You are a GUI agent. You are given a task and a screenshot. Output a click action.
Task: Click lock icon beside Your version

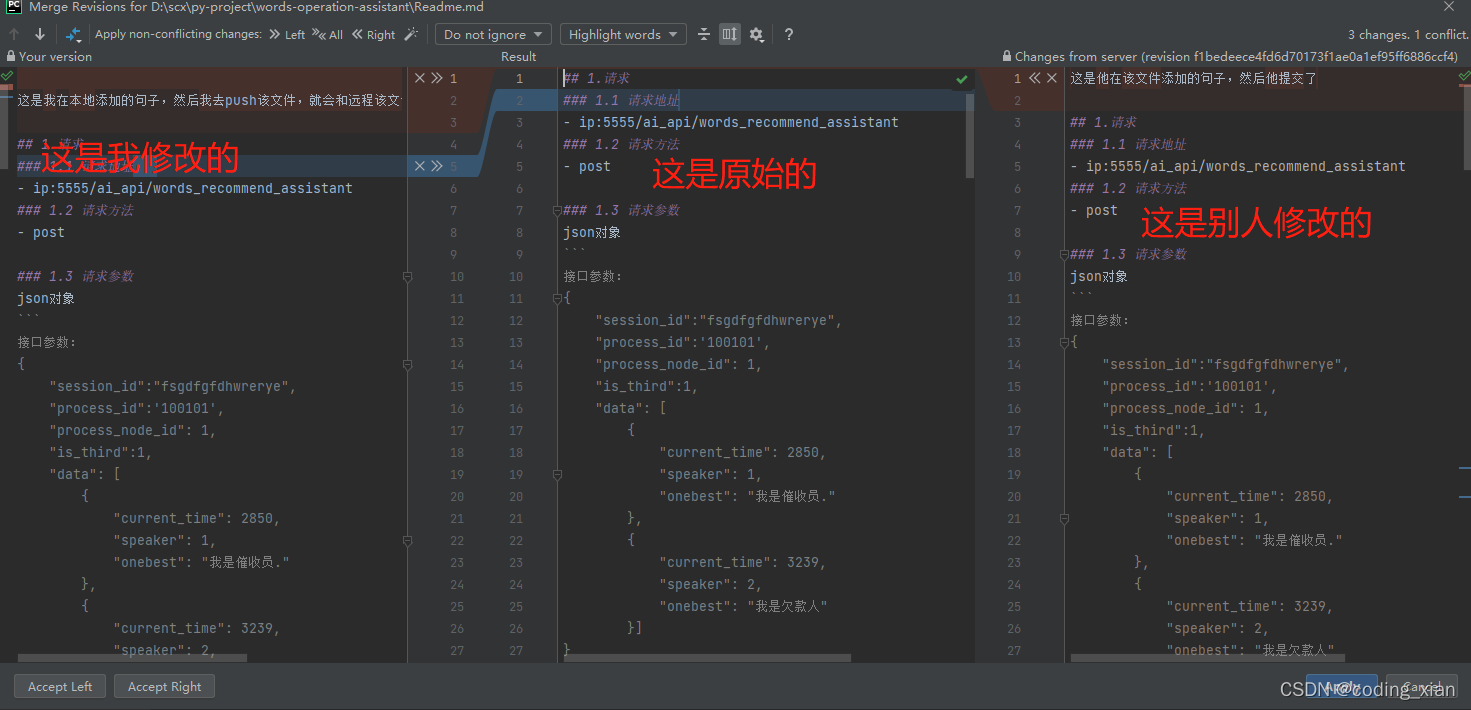click(11, 57)
